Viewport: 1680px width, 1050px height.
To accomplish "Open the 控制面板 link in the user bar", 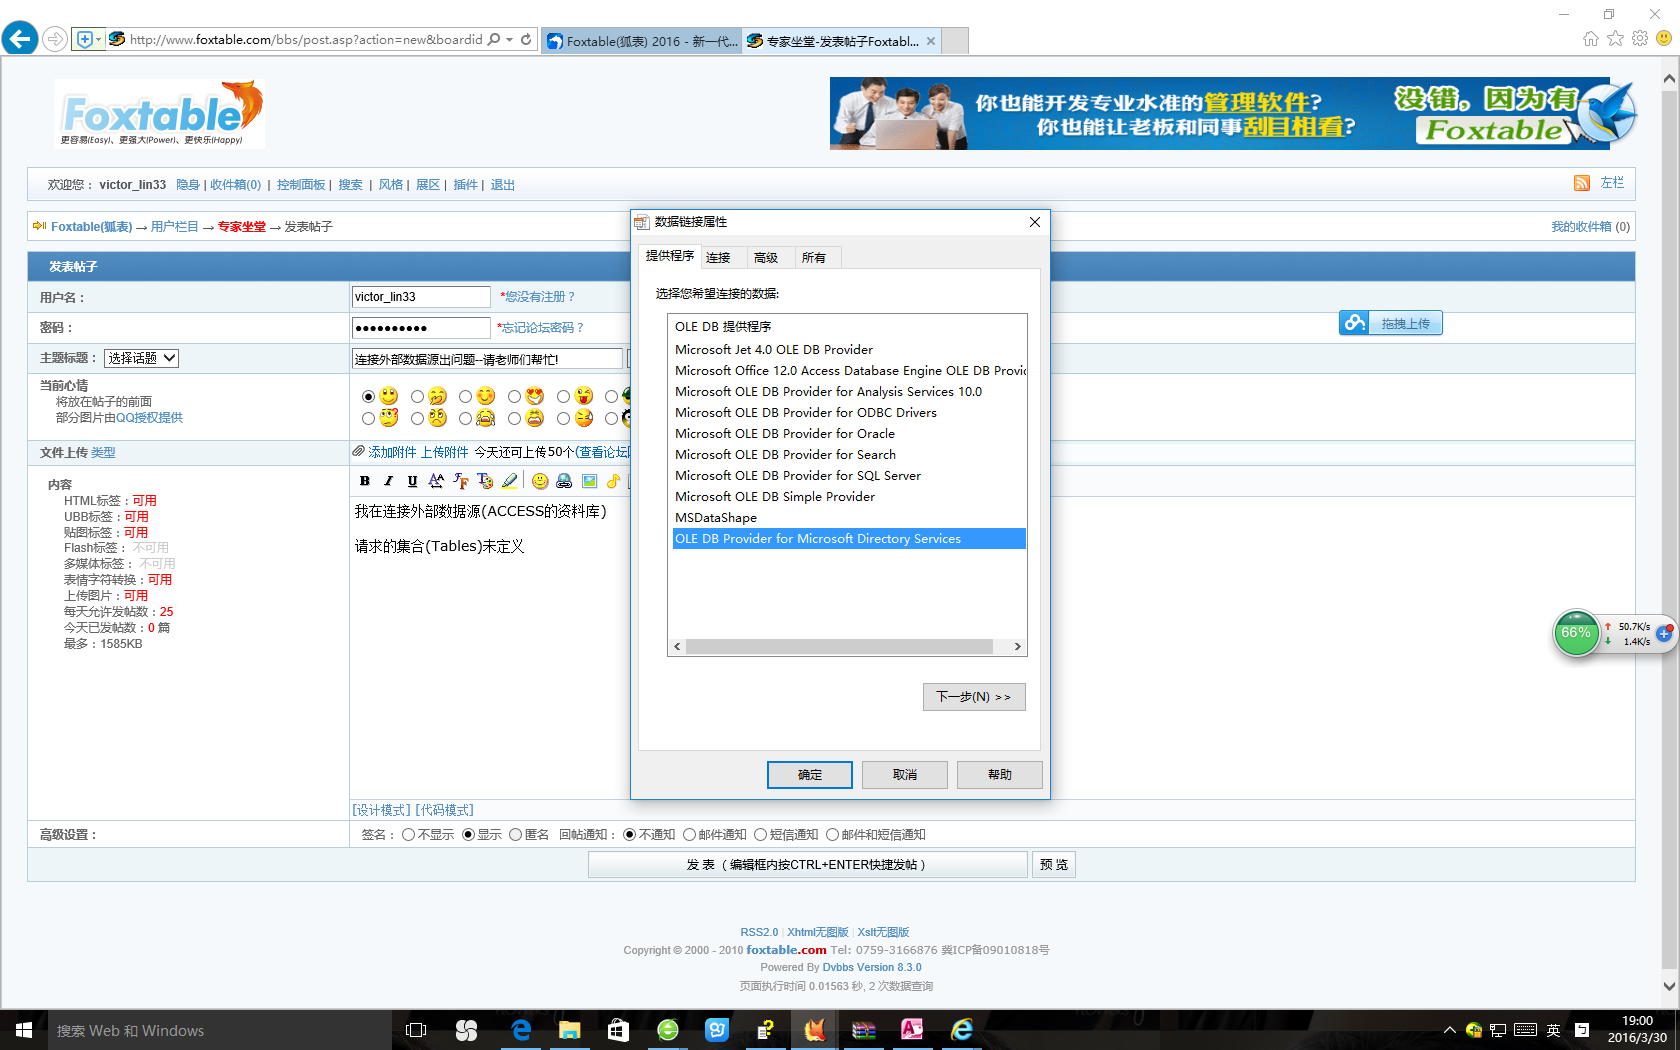I will (x=301, y=185).
